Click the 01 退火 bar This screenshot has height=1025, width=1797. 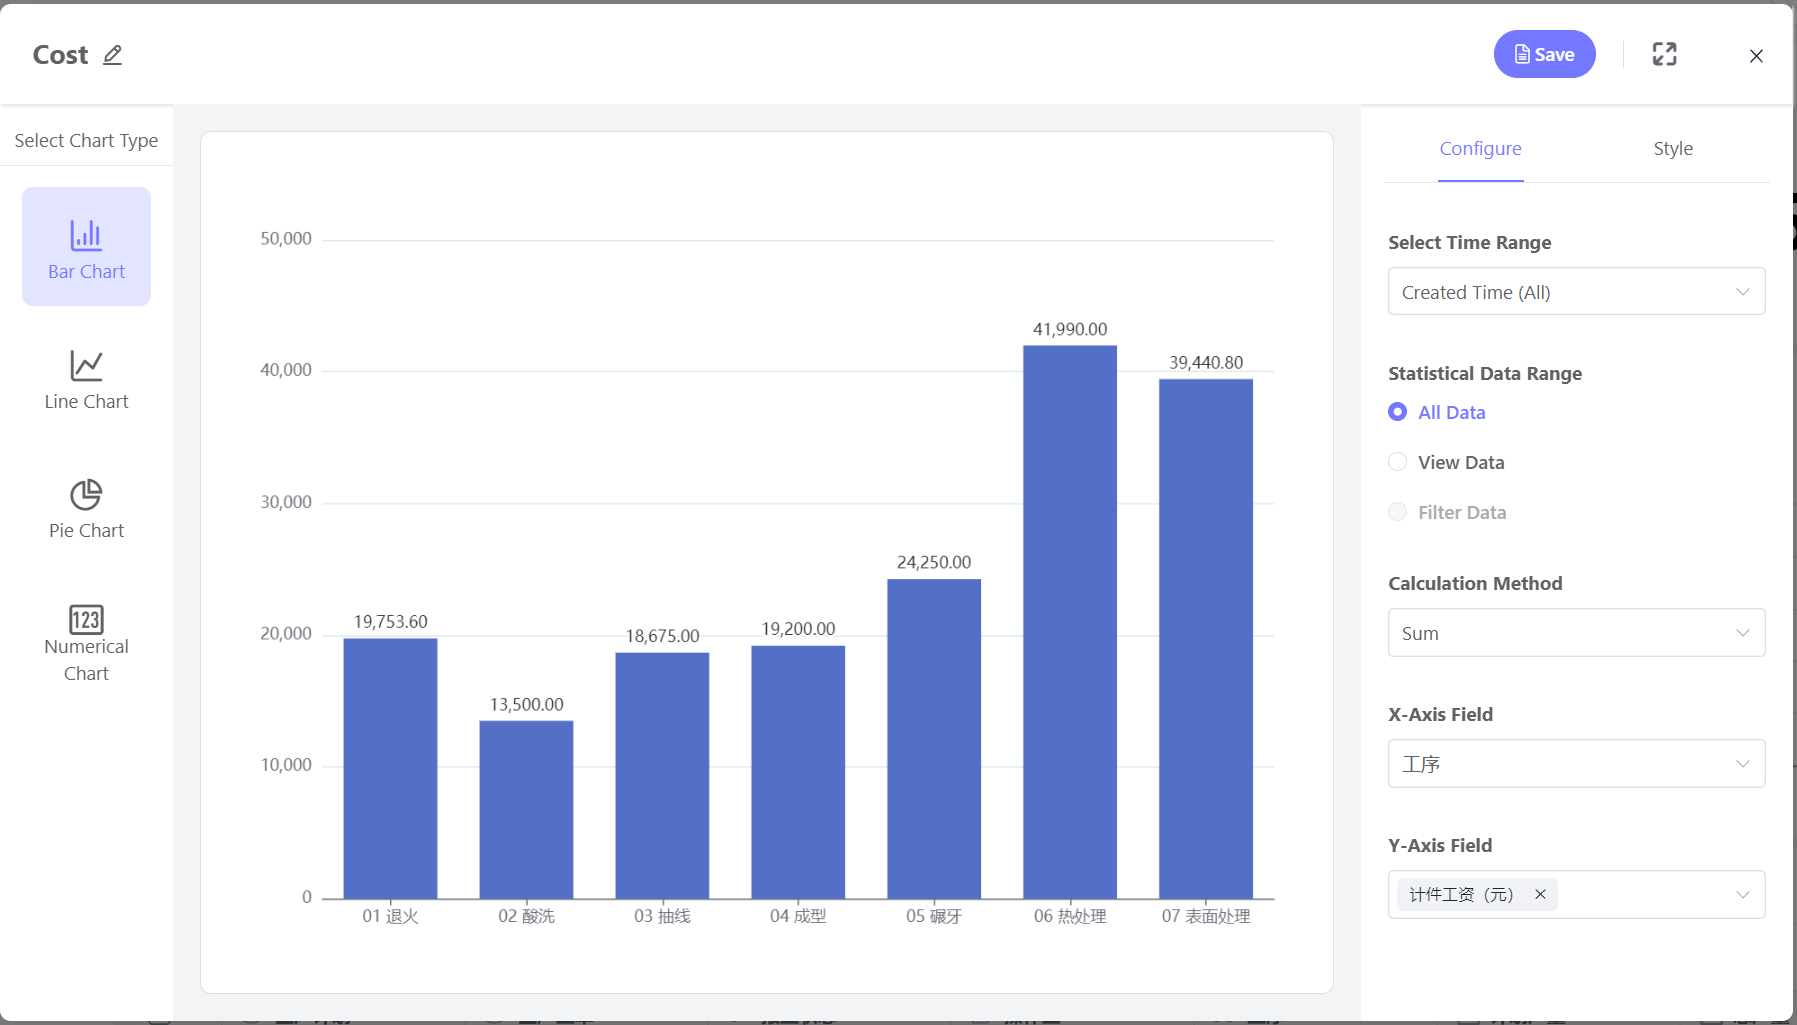tap(390, 768)
